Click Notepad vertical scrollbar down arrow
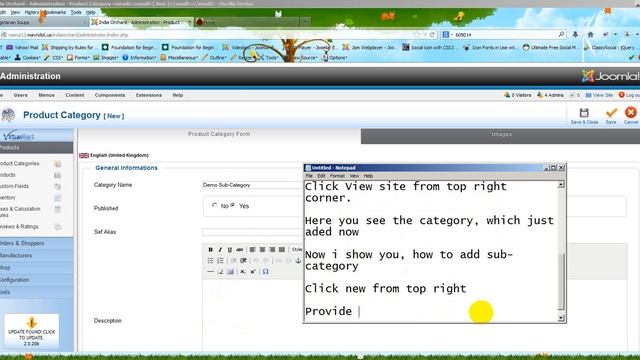This screenshot has width=640, height=360. (561, 318)
